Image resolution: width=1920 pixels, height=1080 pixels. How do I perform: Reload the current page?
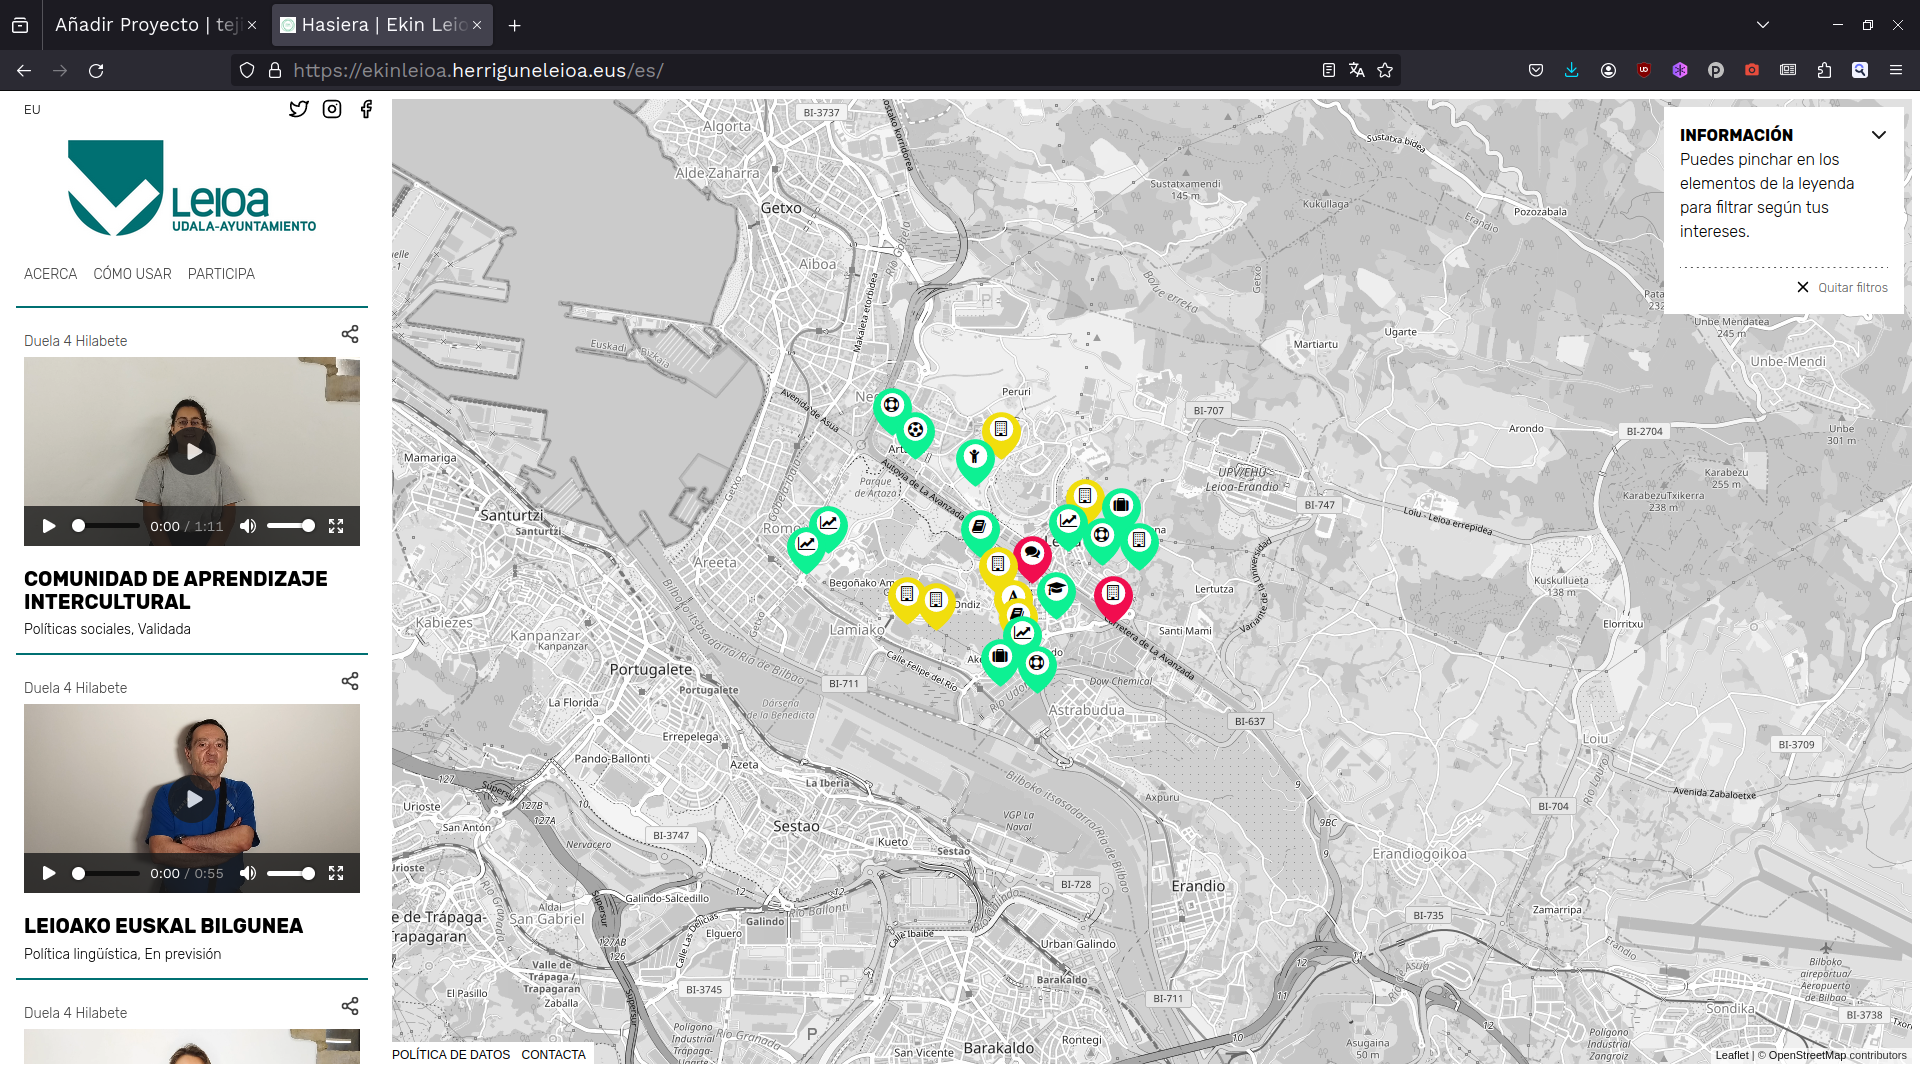[96, 70]
